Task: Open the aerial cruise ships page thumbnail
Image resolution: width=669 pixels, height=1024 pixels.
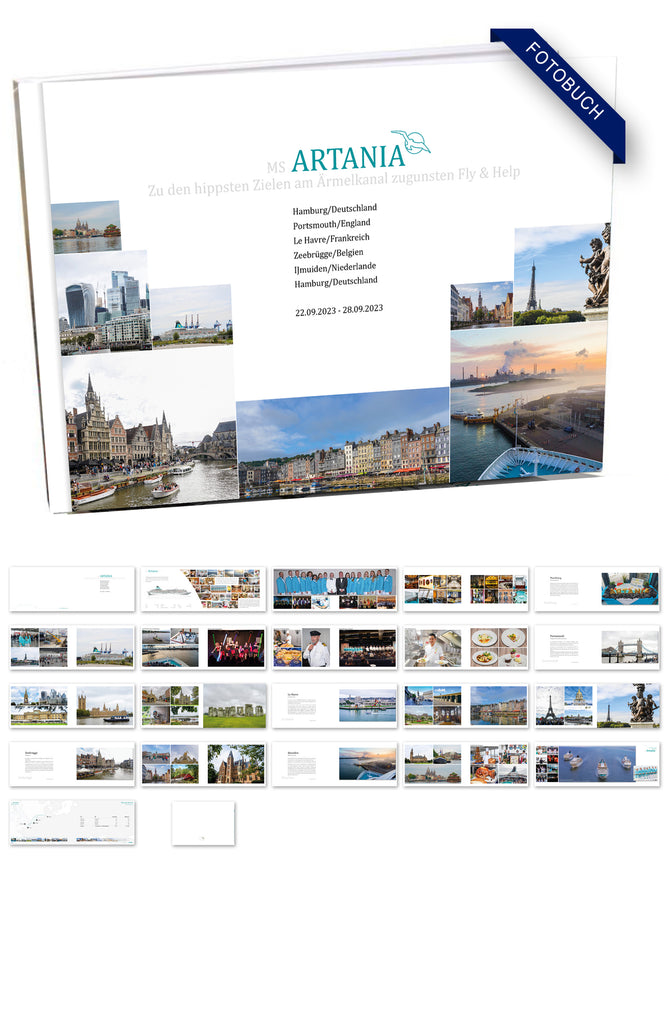Action: (597, 763)
